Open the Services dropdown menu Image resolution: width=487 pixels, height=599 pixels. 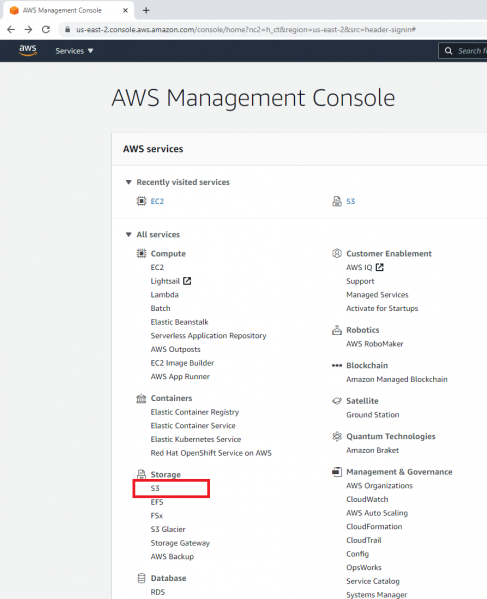coord(74,51)
